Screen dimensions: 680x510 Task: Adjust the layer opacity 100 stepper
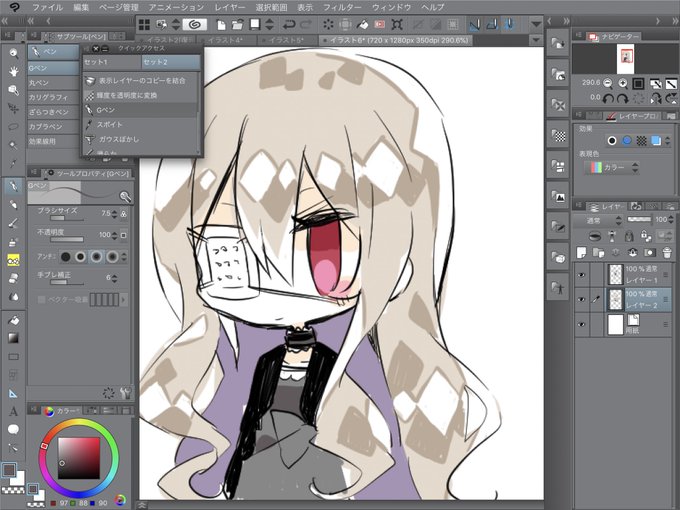671,220
